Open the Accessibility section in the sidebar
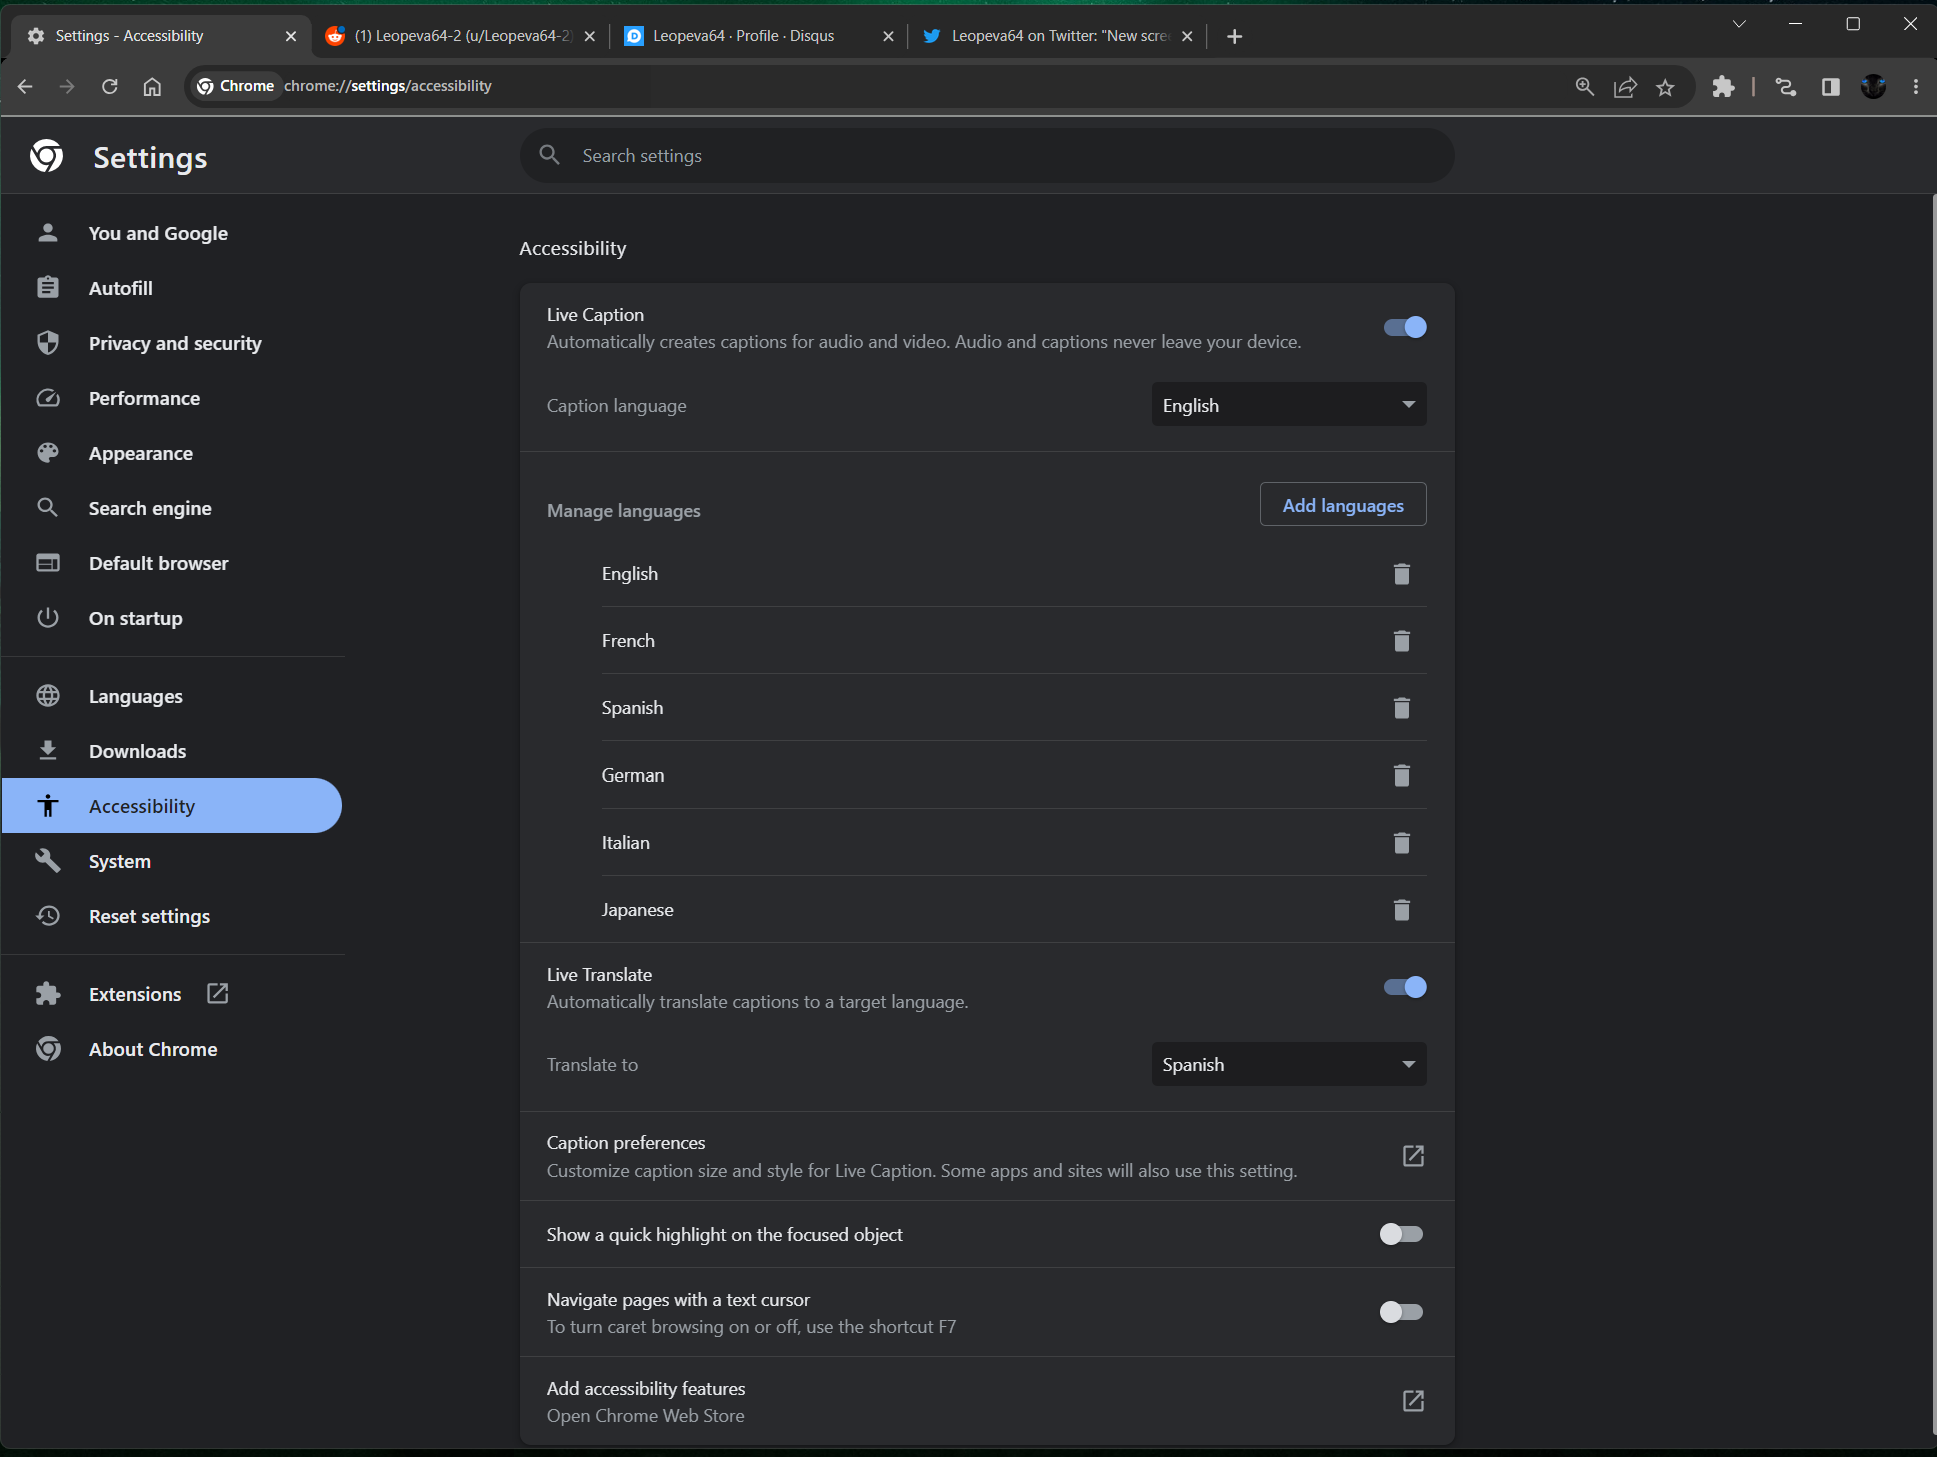Screen dimensions: 1937x1457 coord(140,805)
